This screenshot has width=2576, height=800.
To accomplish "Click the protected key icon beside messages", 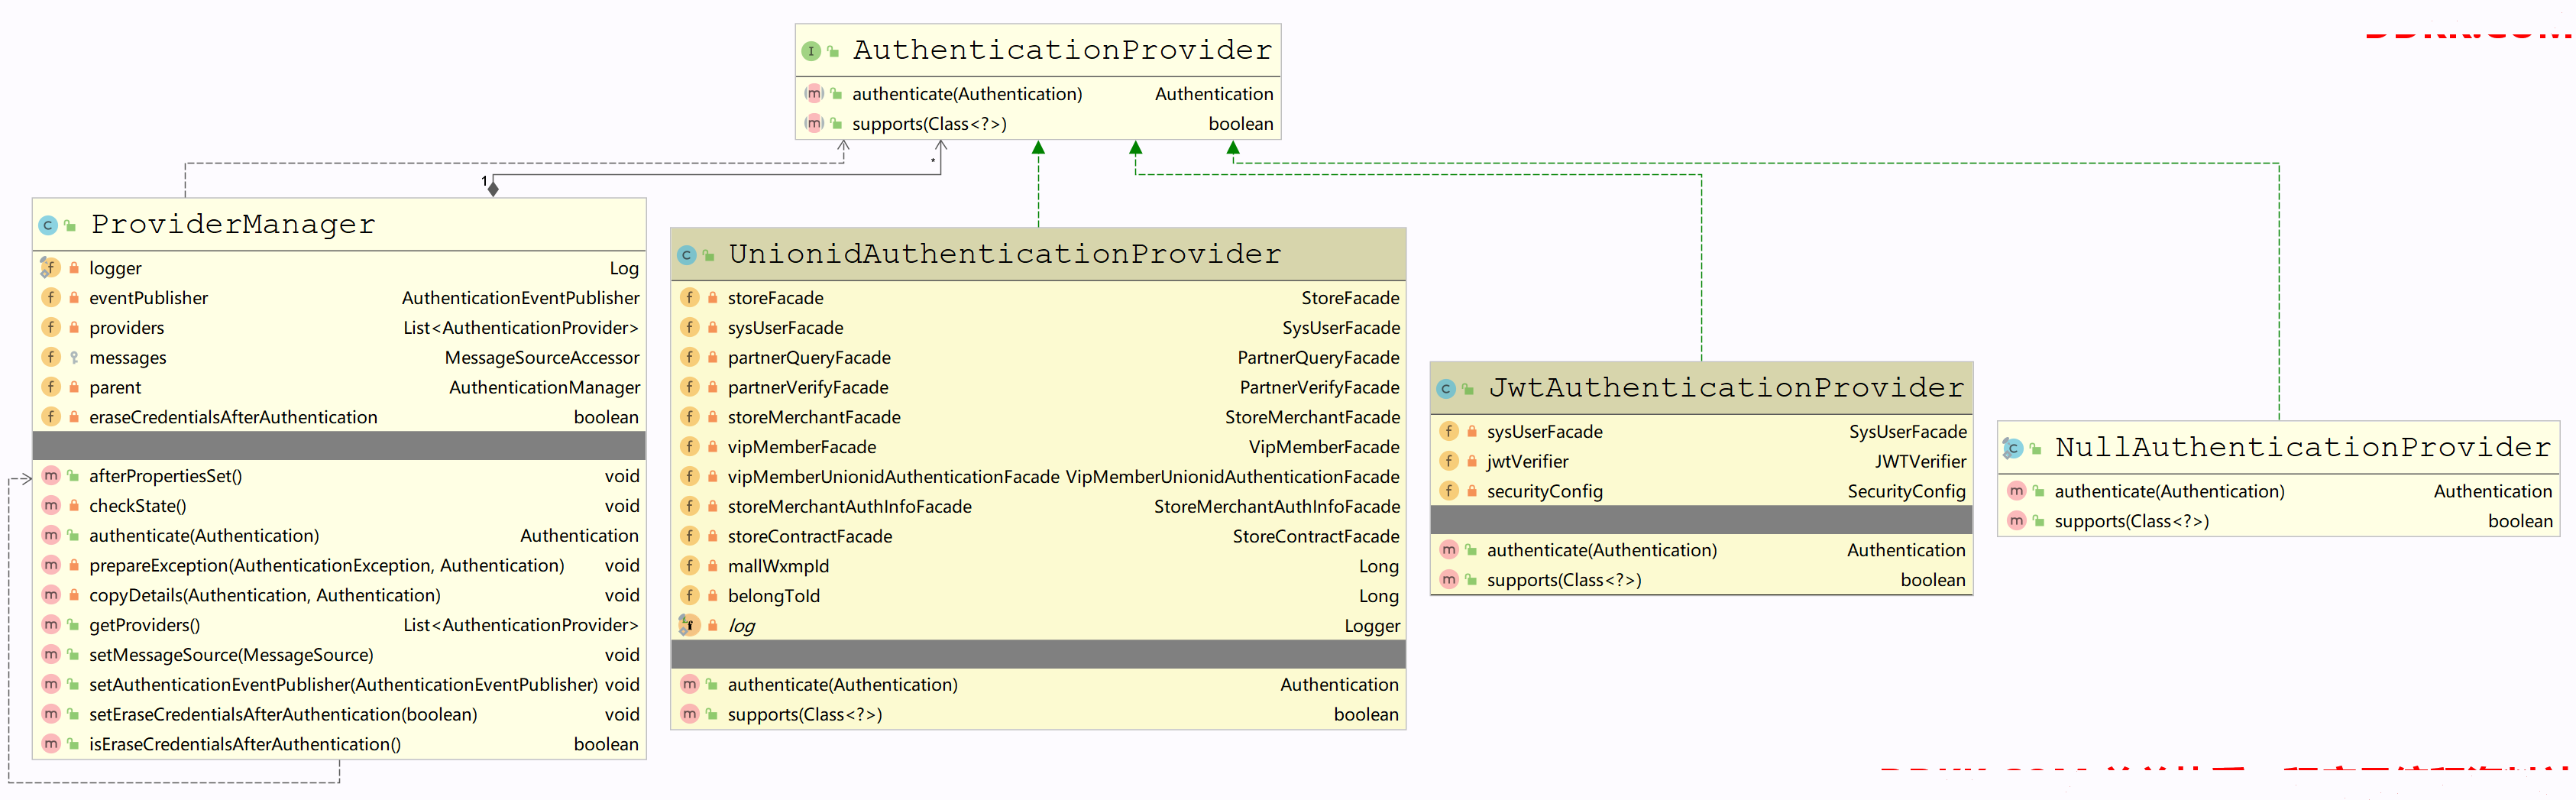I will coord(74,358).
